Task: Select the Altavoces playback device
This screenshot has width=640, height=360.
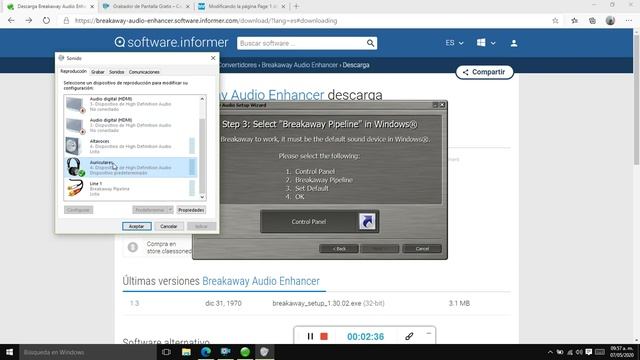Action: coord(131,146)
